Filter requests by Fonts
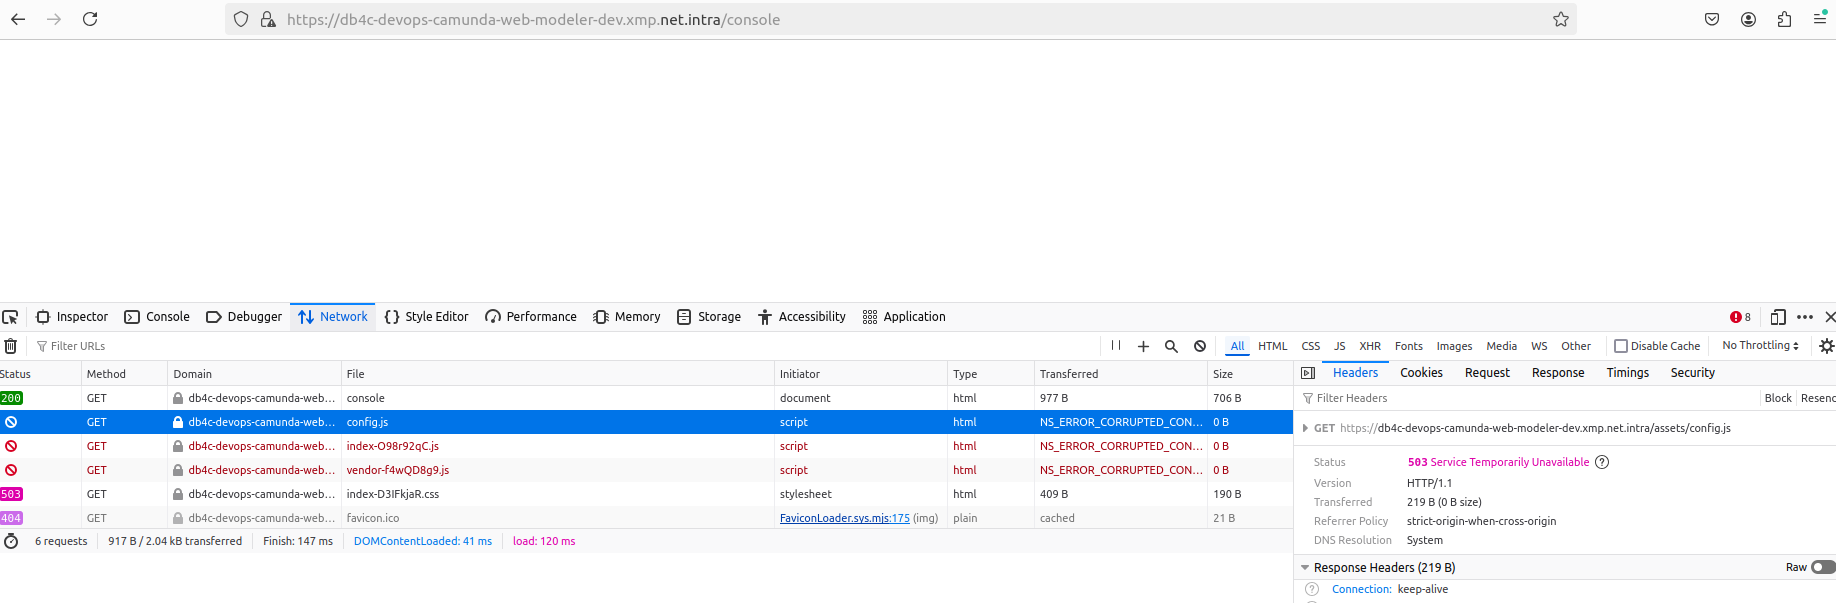 [1408, 346]
